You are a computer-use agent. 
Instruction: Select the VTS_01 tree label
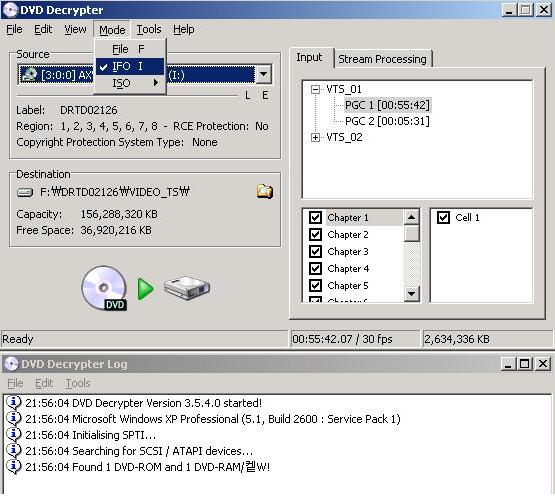(344, 89)
